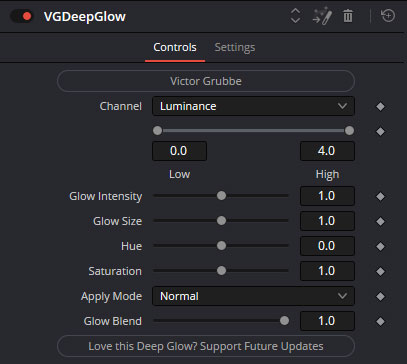Viewport: 407px width, 364px height.
Task: Toggle the Apply Mode keyframe diamond
Action: tap(380, 296)
